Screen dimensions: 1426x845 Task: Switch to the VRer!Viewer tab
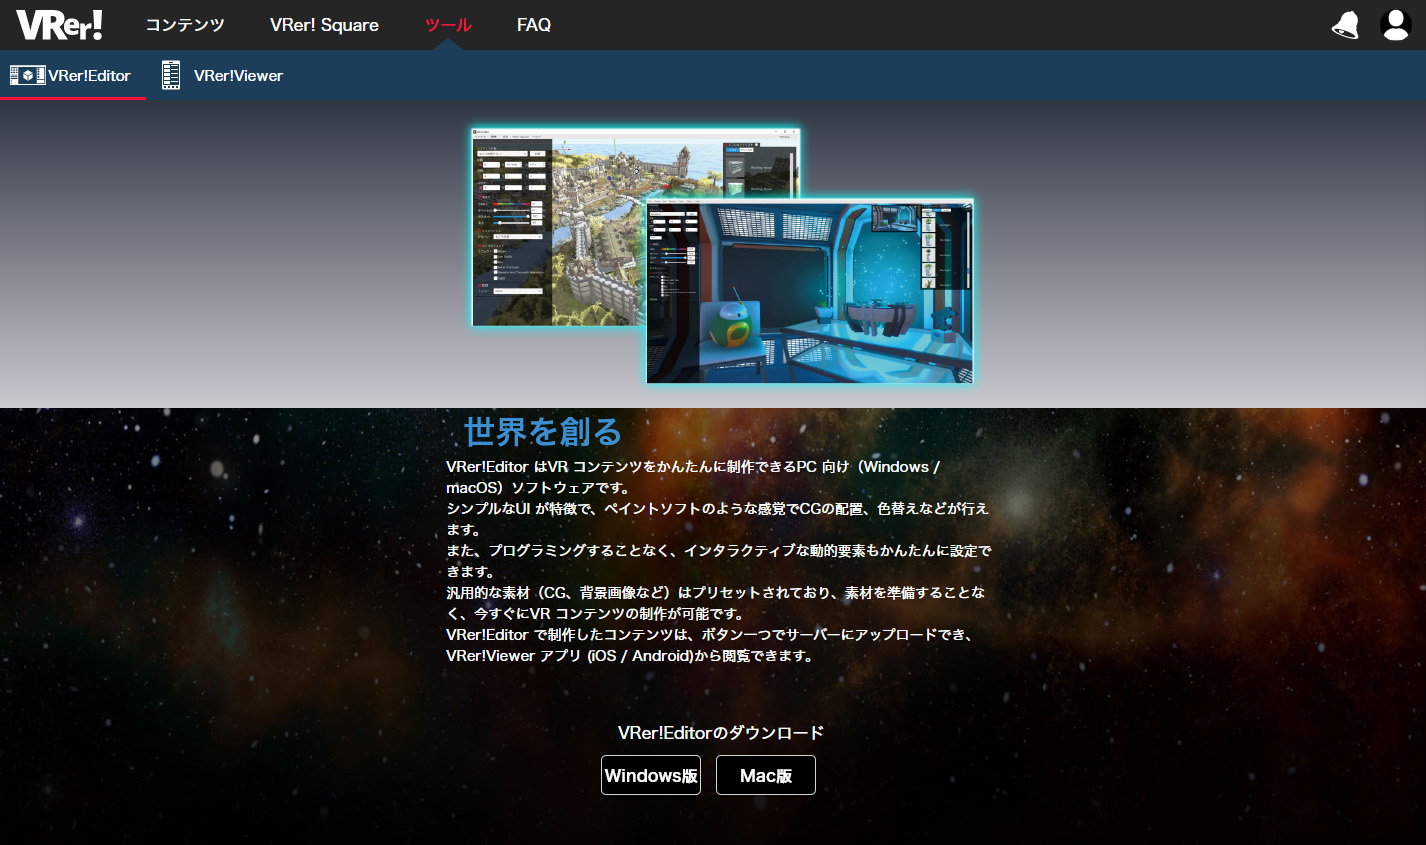point(222,75)
